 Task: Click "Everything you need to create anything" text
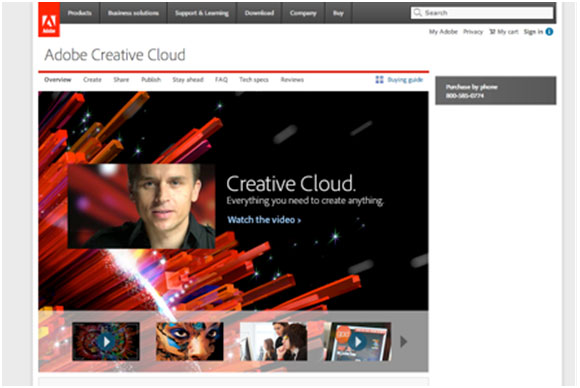[x=305, y=201]
